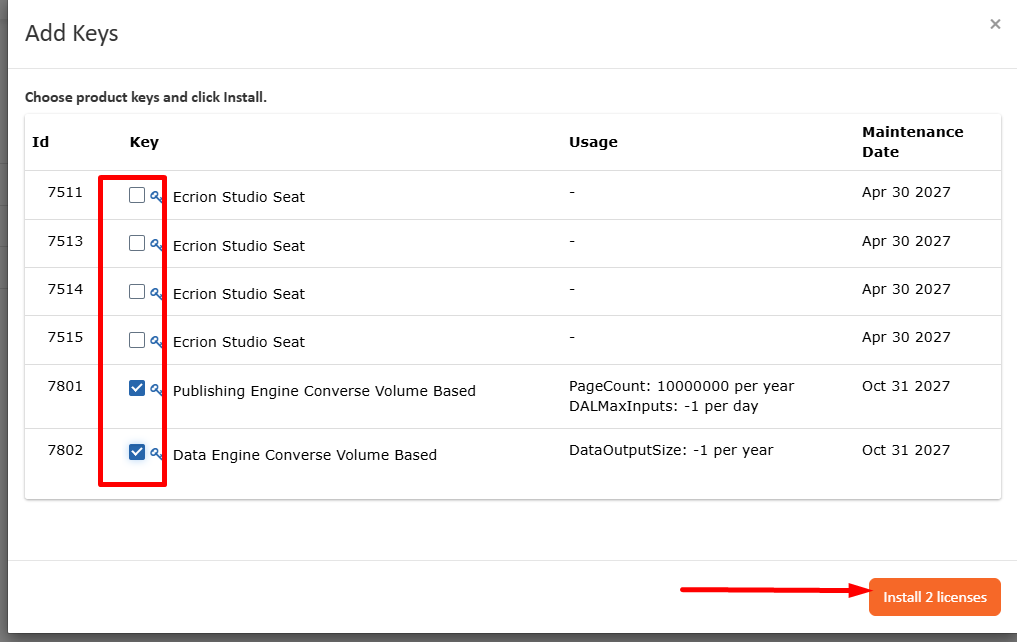Click the Publishing Engine Converse Volume Based text
The image size is (1017, 642).
point(324,391)
